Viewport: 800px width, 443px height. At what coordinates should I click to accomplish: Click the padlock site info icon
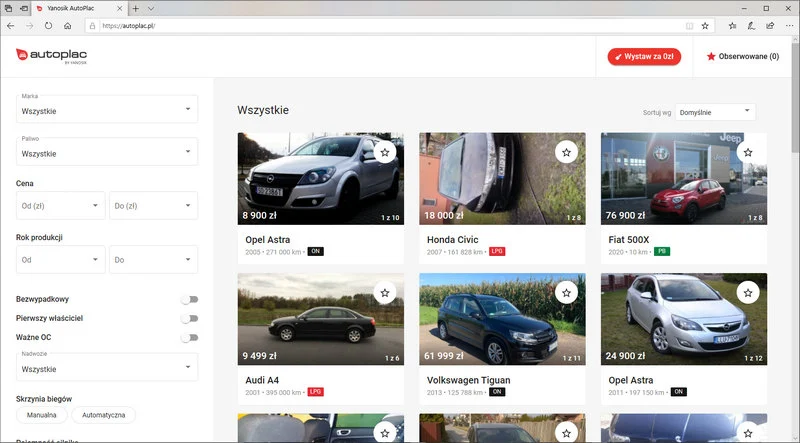[x=92, y=26]
